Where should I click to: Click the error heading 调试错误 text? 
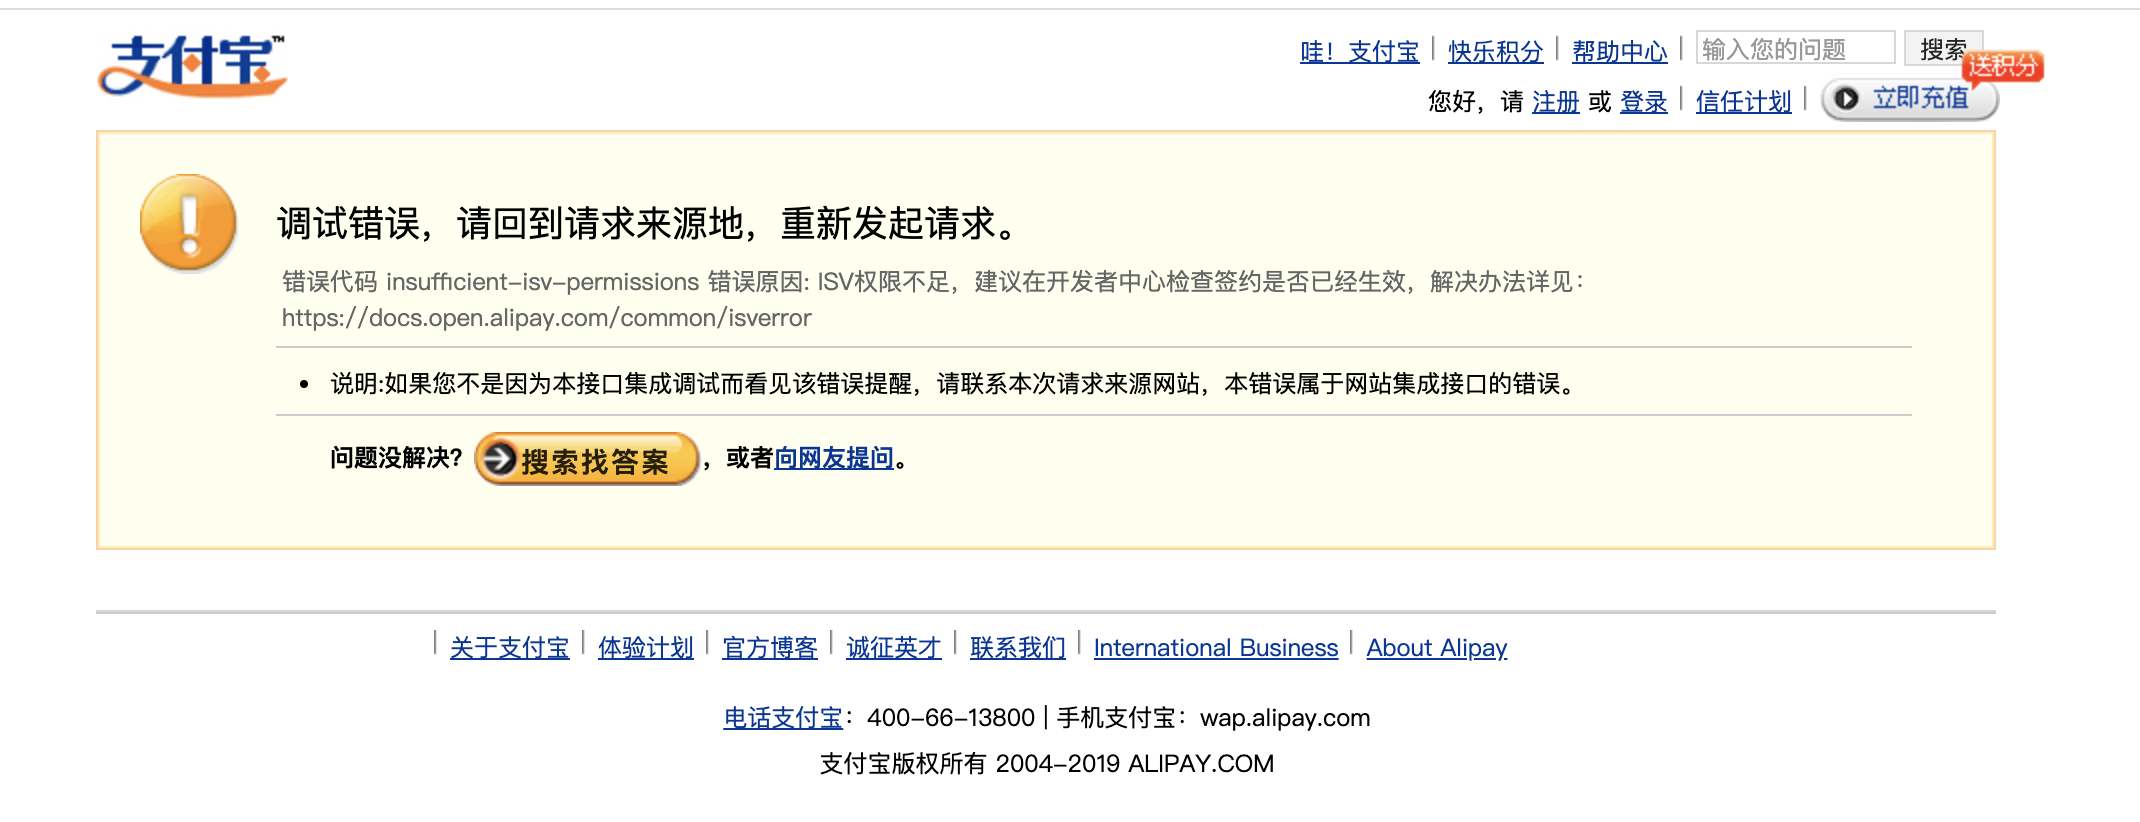(x=646, y=223)
